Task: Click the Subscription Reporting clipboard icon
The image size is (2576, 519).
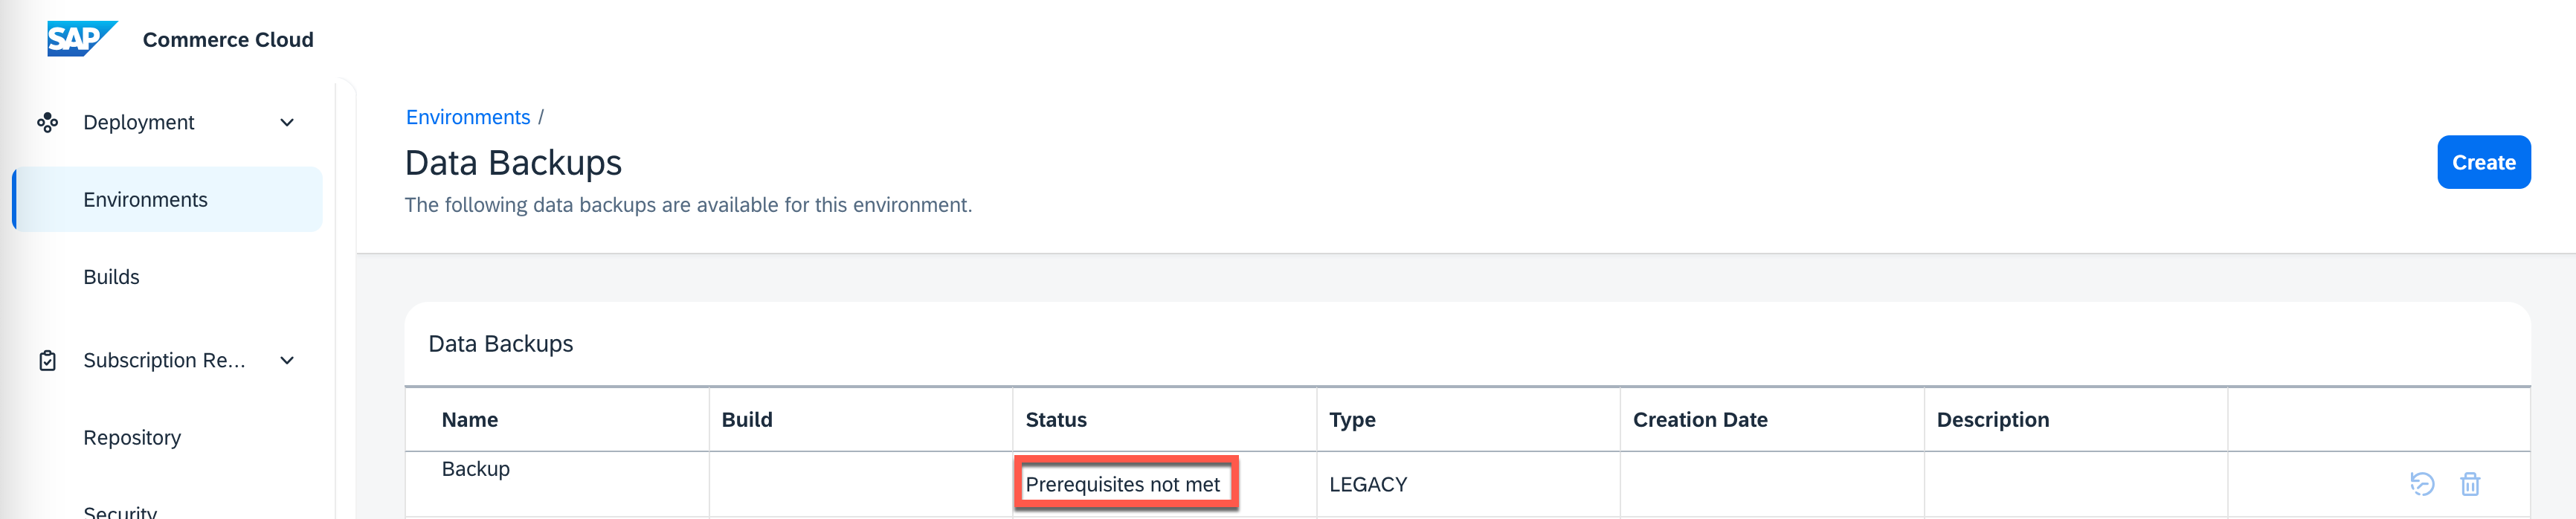Action: click(47, 360)
